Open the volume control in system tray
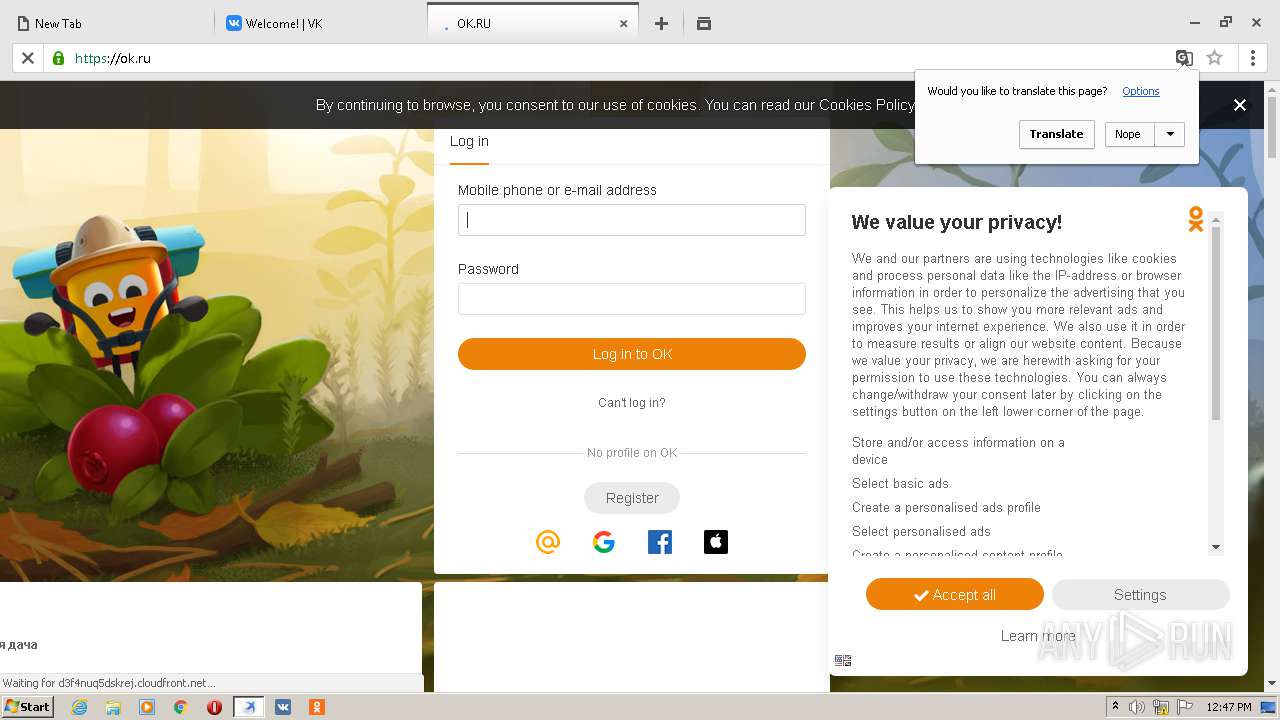 pos(1137,707)
